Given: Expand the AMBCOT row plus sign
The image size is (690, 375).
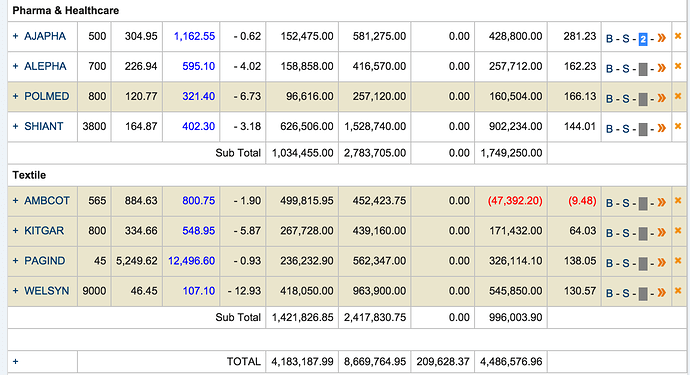Looking at the screenshot, I should point(15,201).
